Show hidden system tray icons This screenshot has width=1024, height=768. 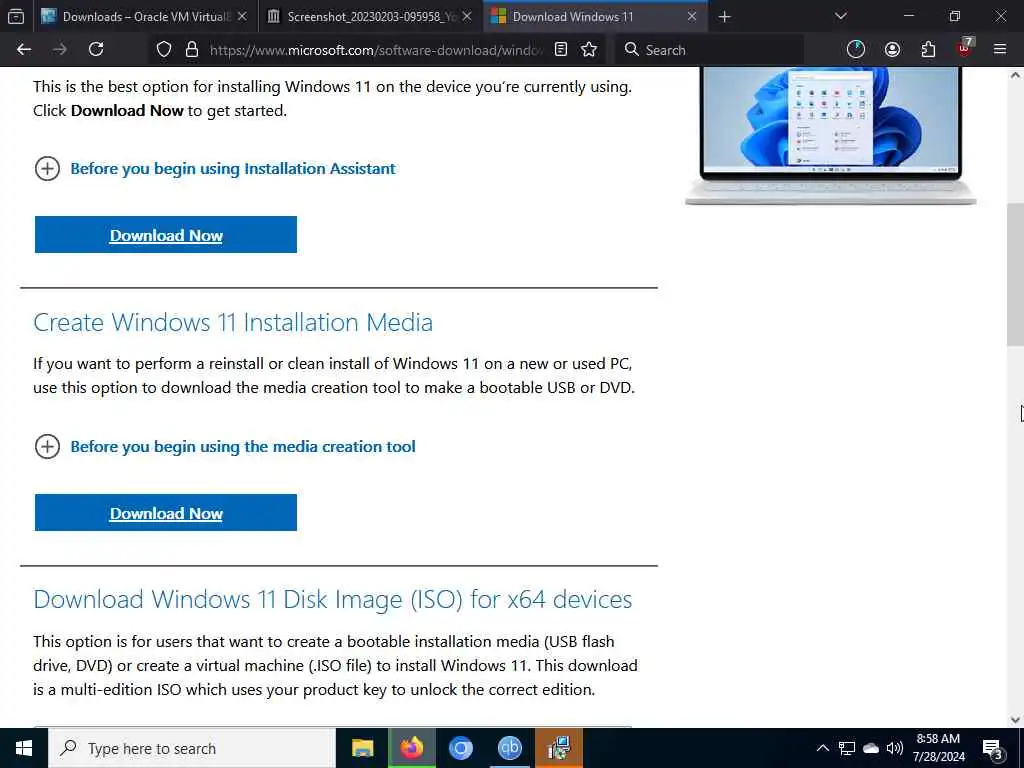pos(823,748)
